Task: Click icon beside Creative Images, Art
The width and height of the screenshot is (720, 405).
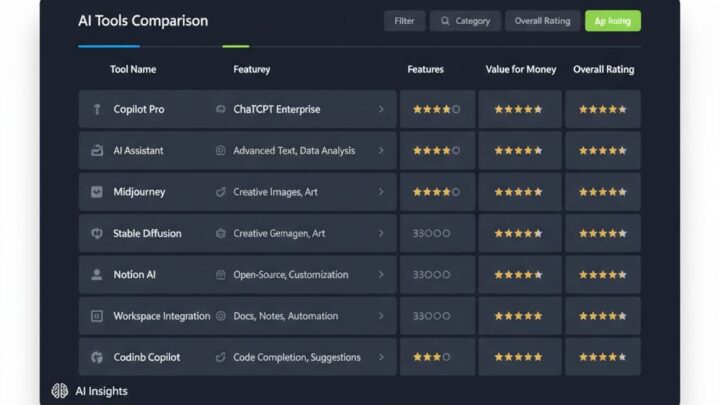Action: pyautogui.click(x=221, y=192)
